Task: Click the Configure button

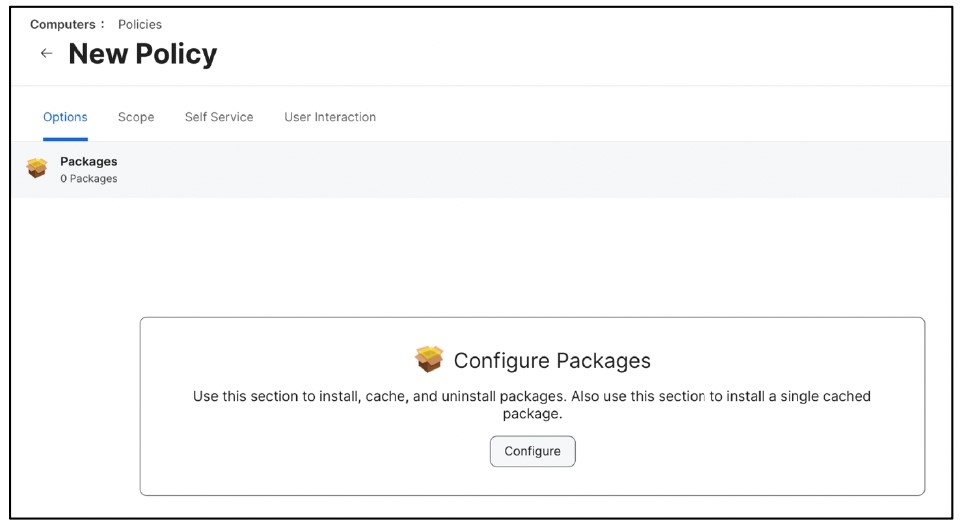Action: pyautogui.click(x=533, y=451)
